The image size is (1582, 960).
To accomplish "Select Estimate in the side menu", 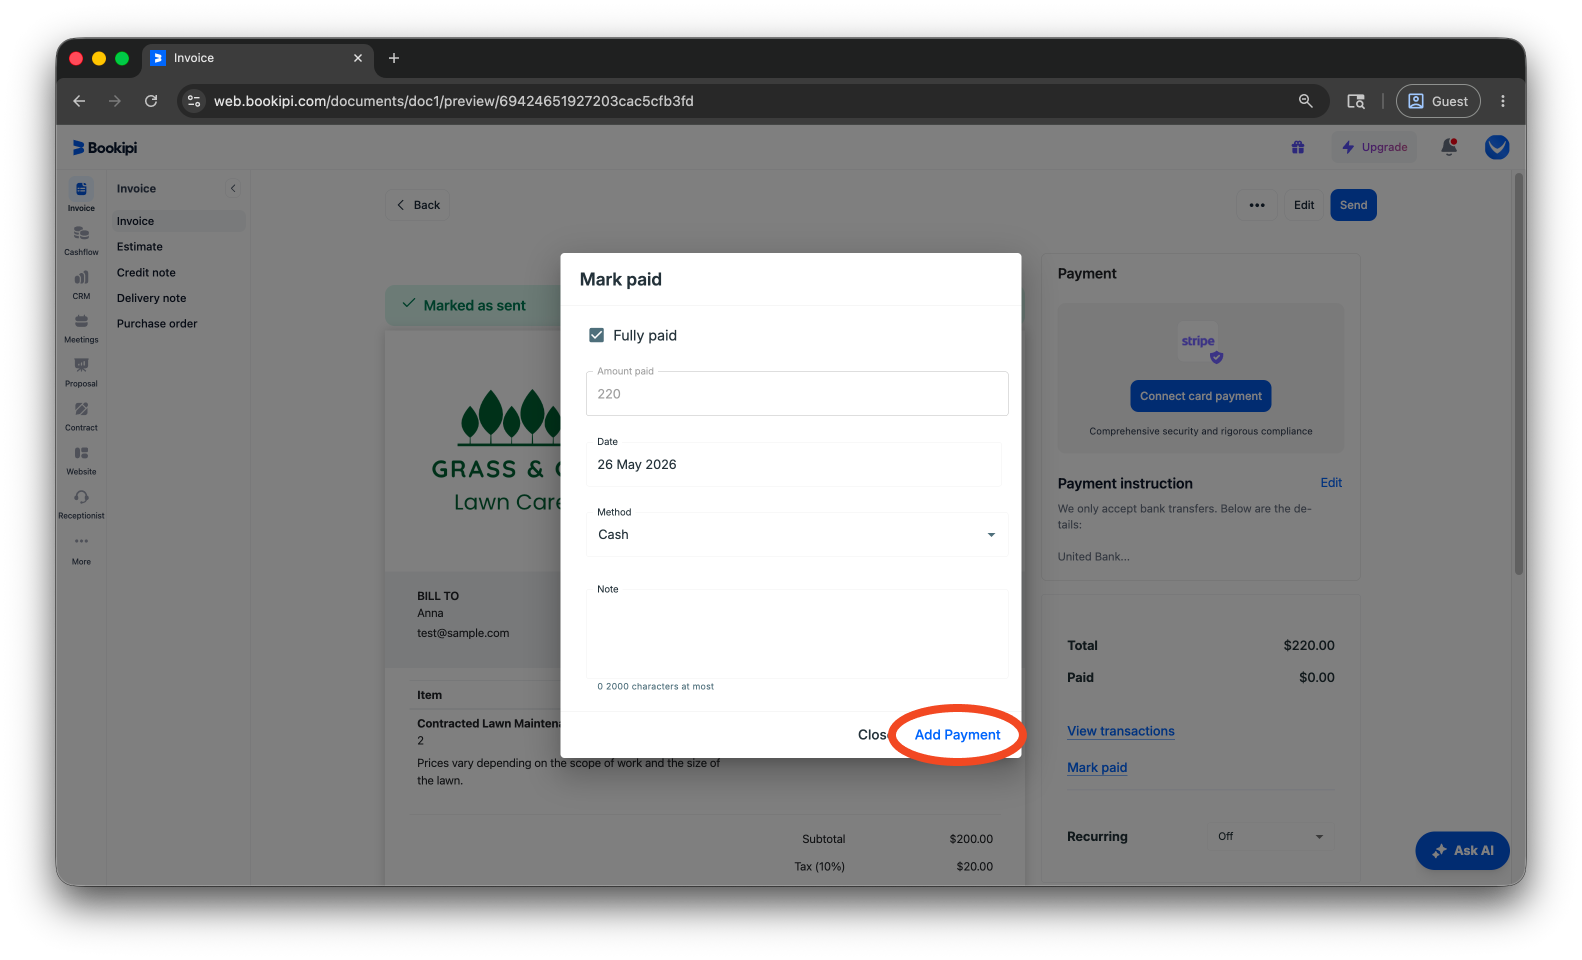I will pyautogui.click(x=140, y=247).
